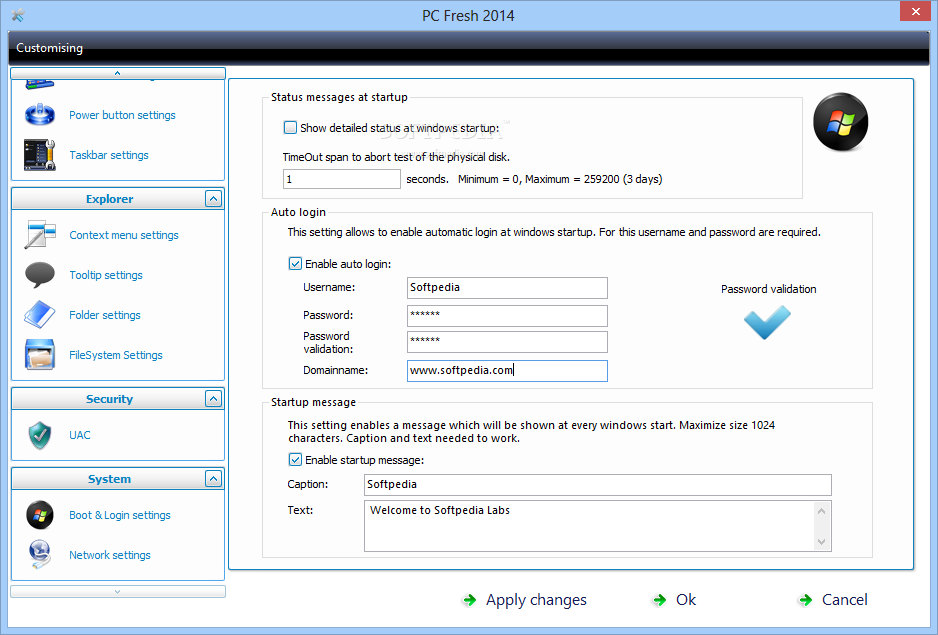Click the Password validation checkmark icon
The height and width of the screenshot is (635, 938).
[x=768, y=323]
